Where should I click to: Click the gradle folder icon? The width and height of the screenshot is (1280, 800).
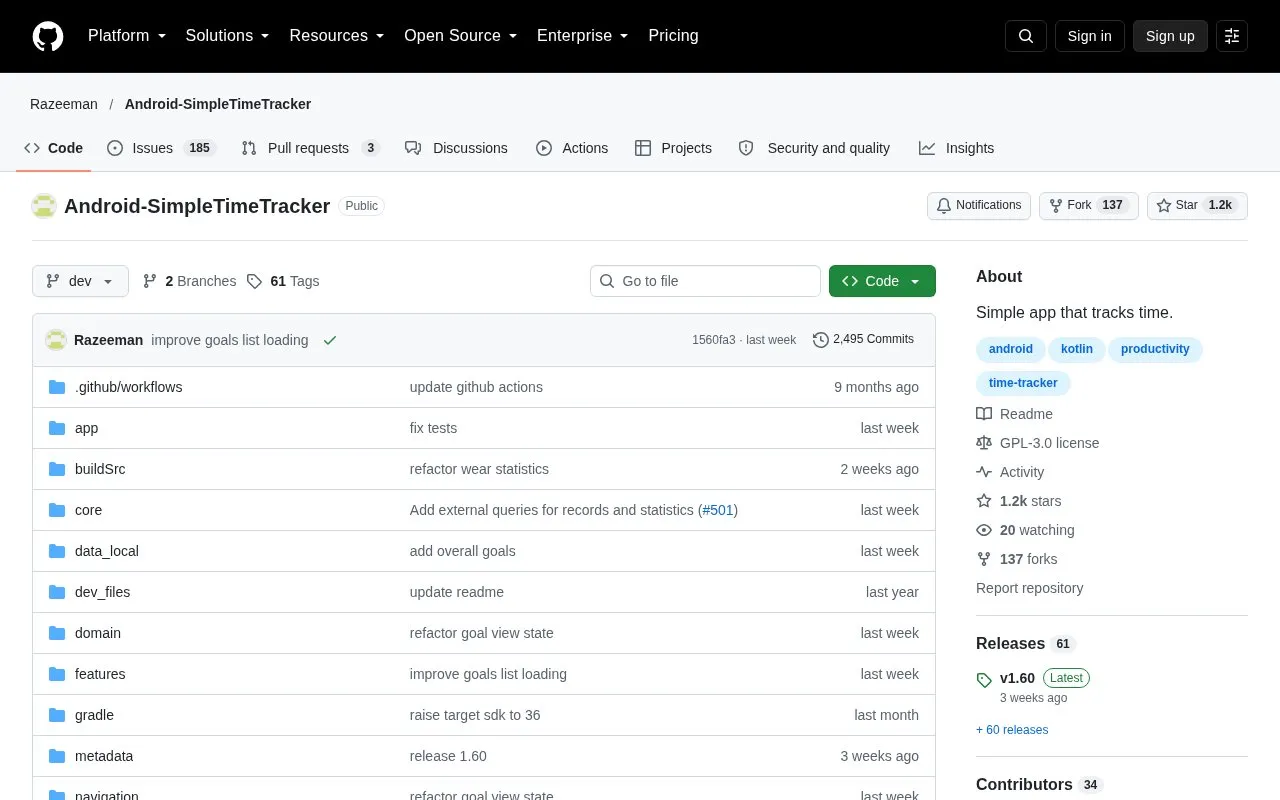click(x=57, y=715)
